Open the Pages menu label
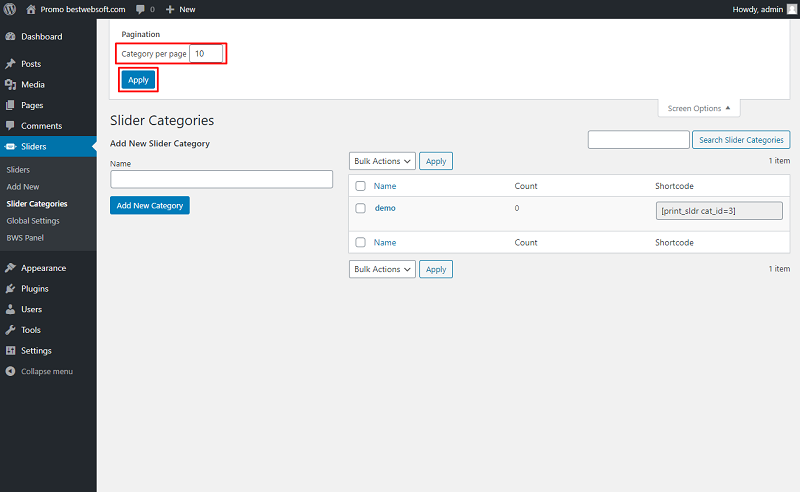Image resolution: width=800 pixels, height=492 pixels. click(x=32, y=105)
